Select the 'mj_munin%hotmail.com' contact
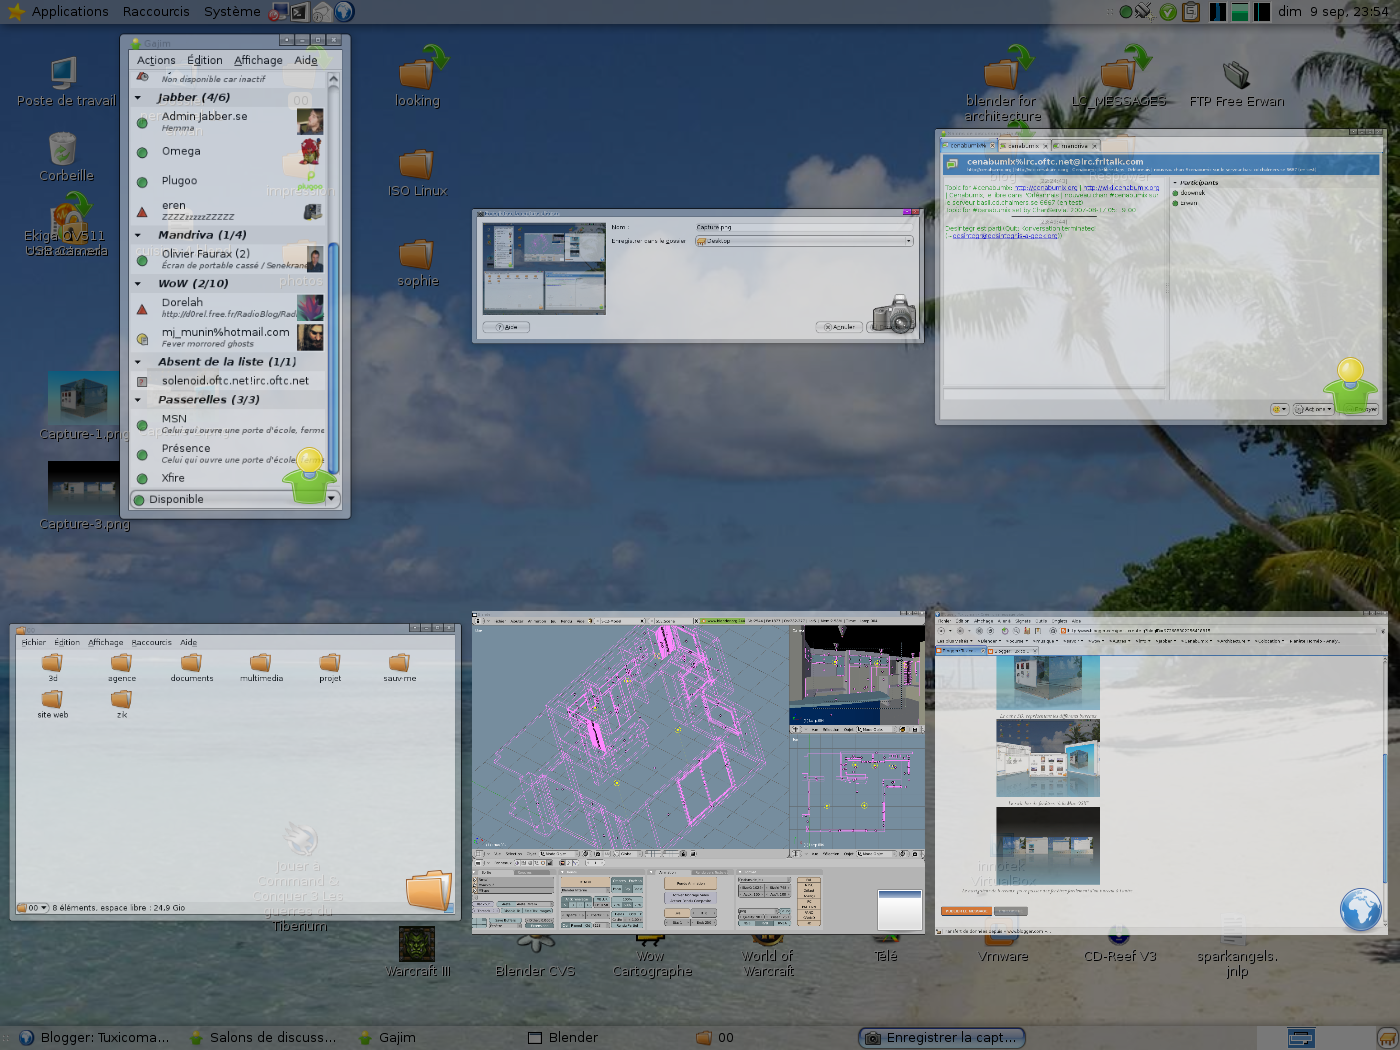Image resolution: width=1400 pixels, height=1050 pixels. 230,337
